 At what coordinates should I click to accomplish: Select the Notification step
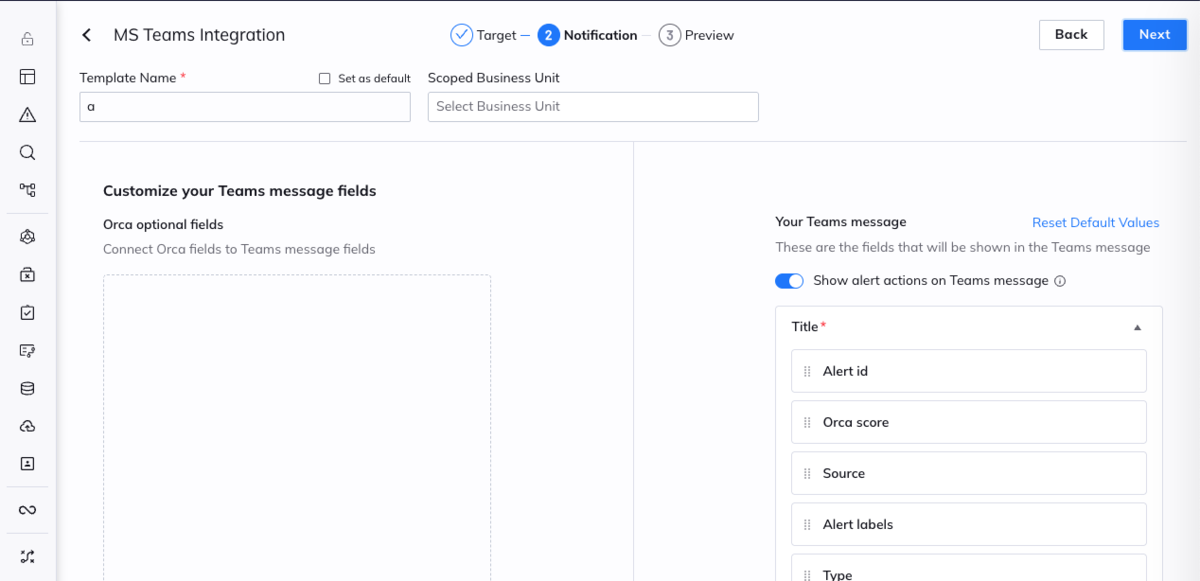(587, 35)
